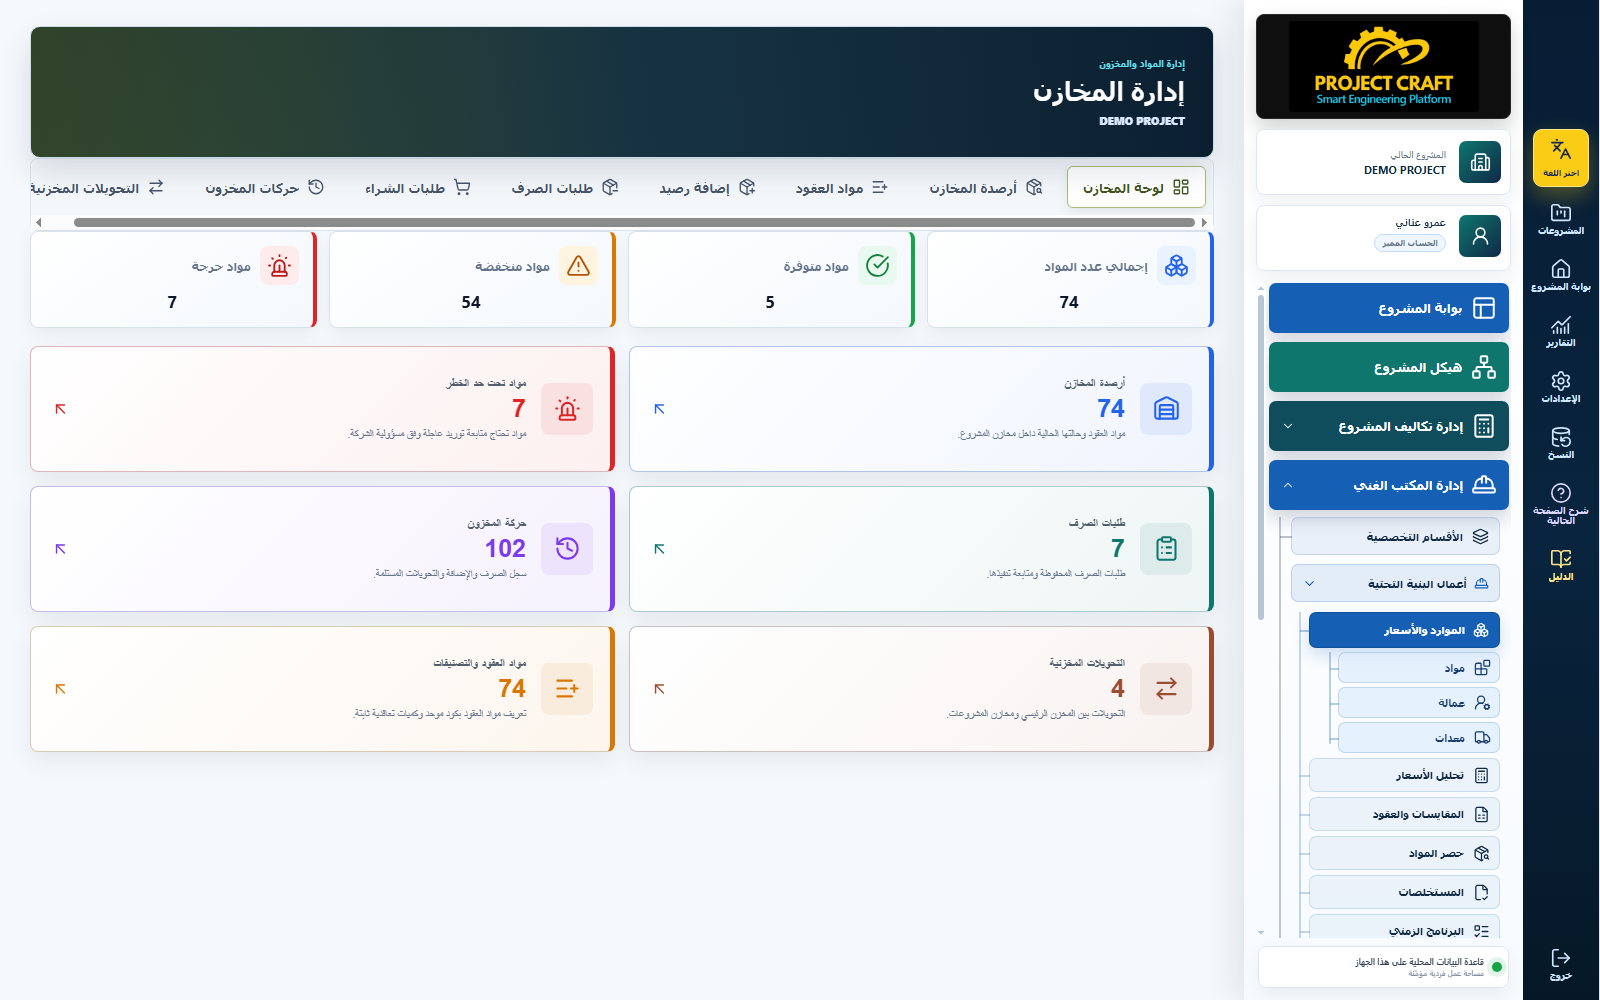1600x1000 pixels.
Task: Open arrow link on حركة المخزون card
Action: click(60, 549)
